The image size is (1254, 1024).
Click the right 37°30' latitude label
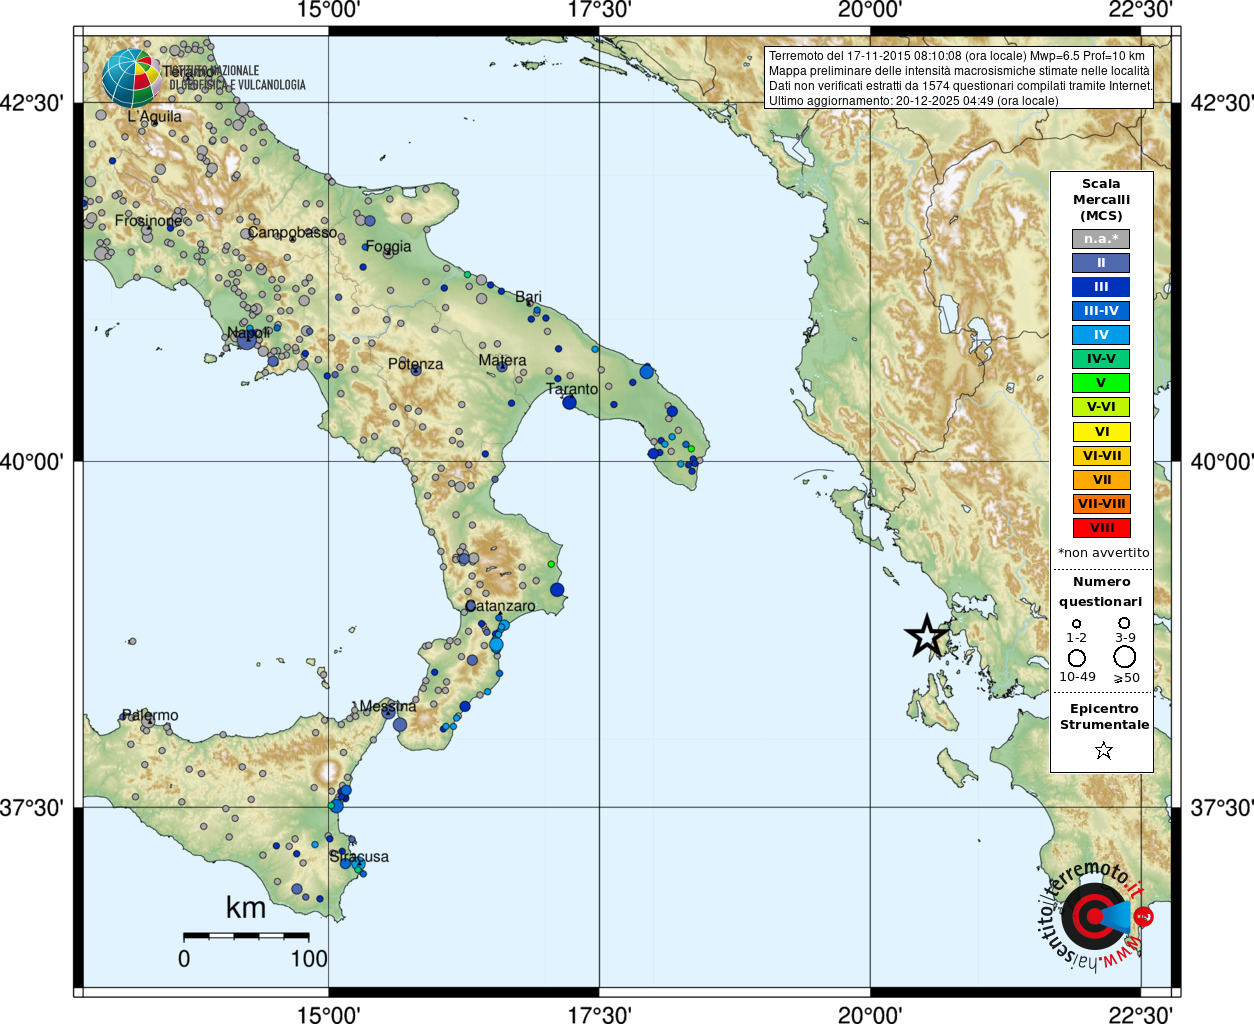[x=1221, y=807]
